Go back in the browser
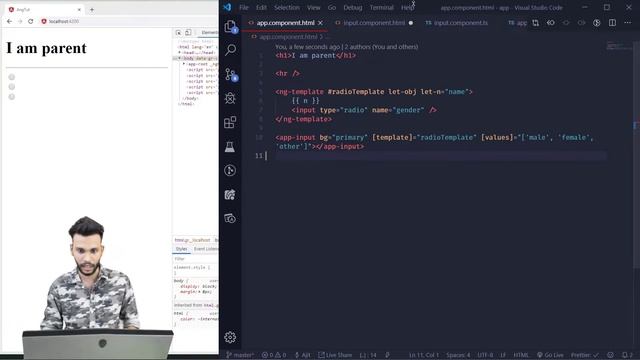The height and width of the screenshot is (360, 640). (x=9, y=21)
